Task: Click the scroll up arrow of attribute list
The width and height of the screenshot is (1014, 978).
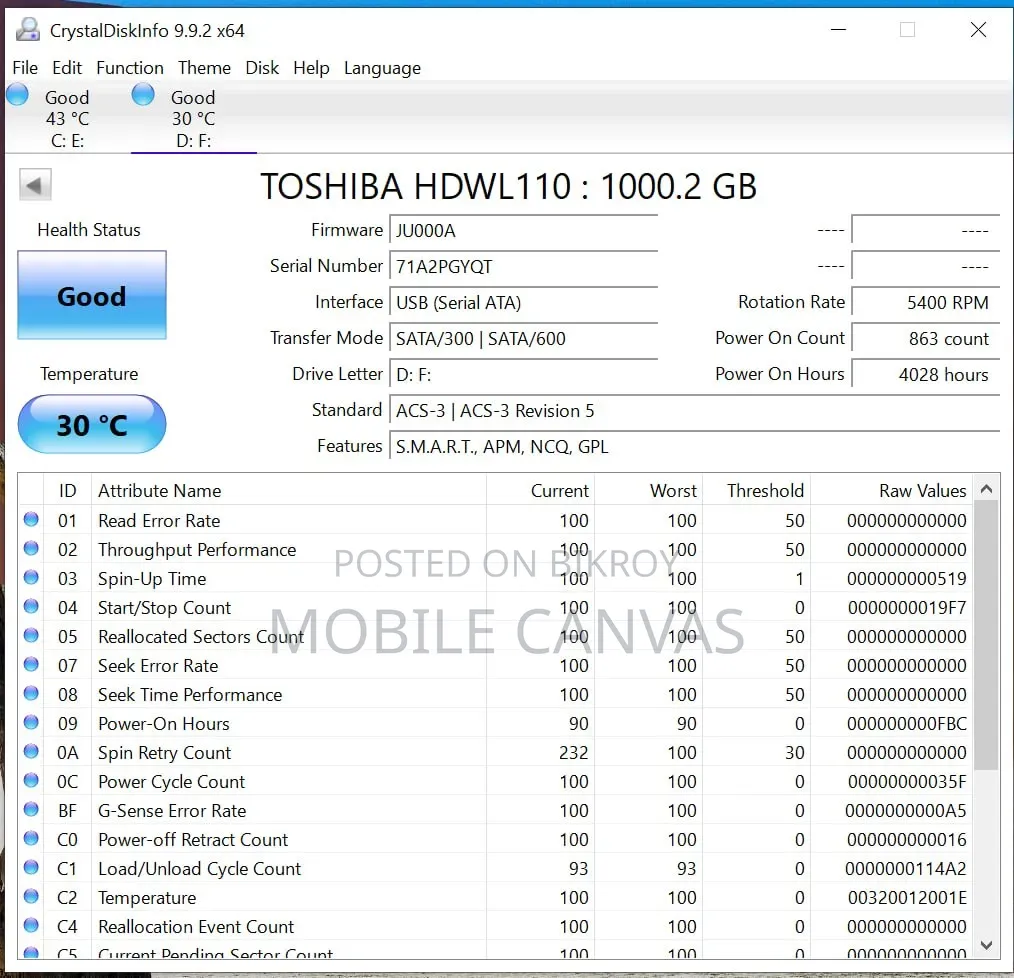Action: 986,489
